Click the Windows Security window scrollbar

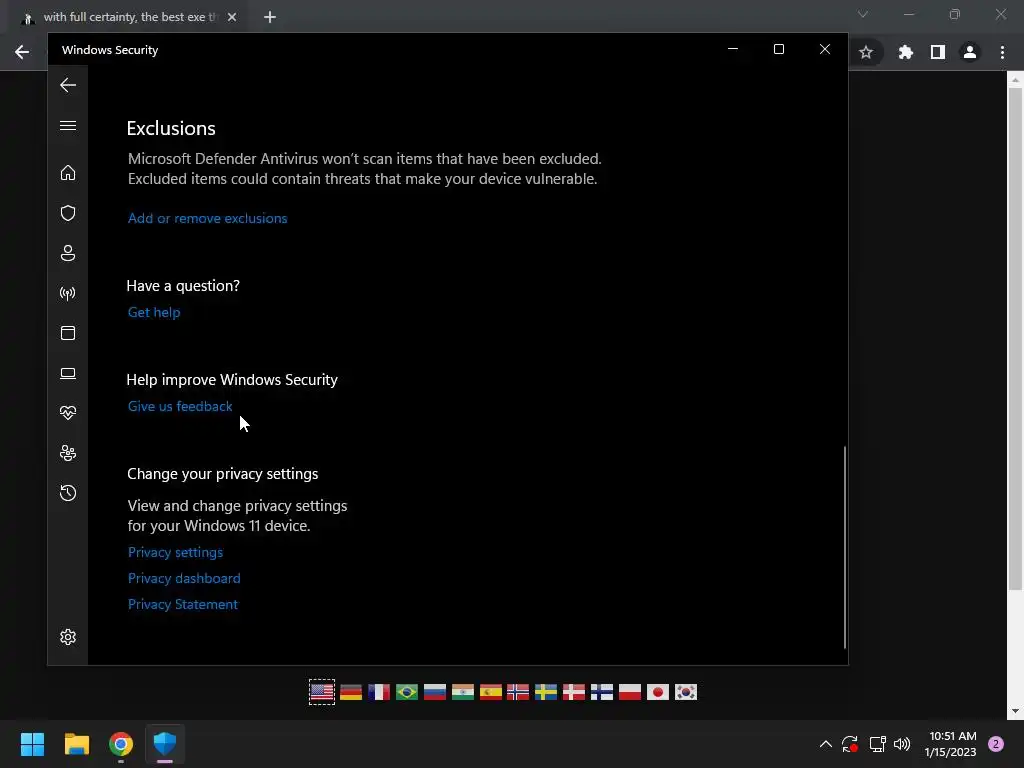pyautogui.click(x=845, y=547)
